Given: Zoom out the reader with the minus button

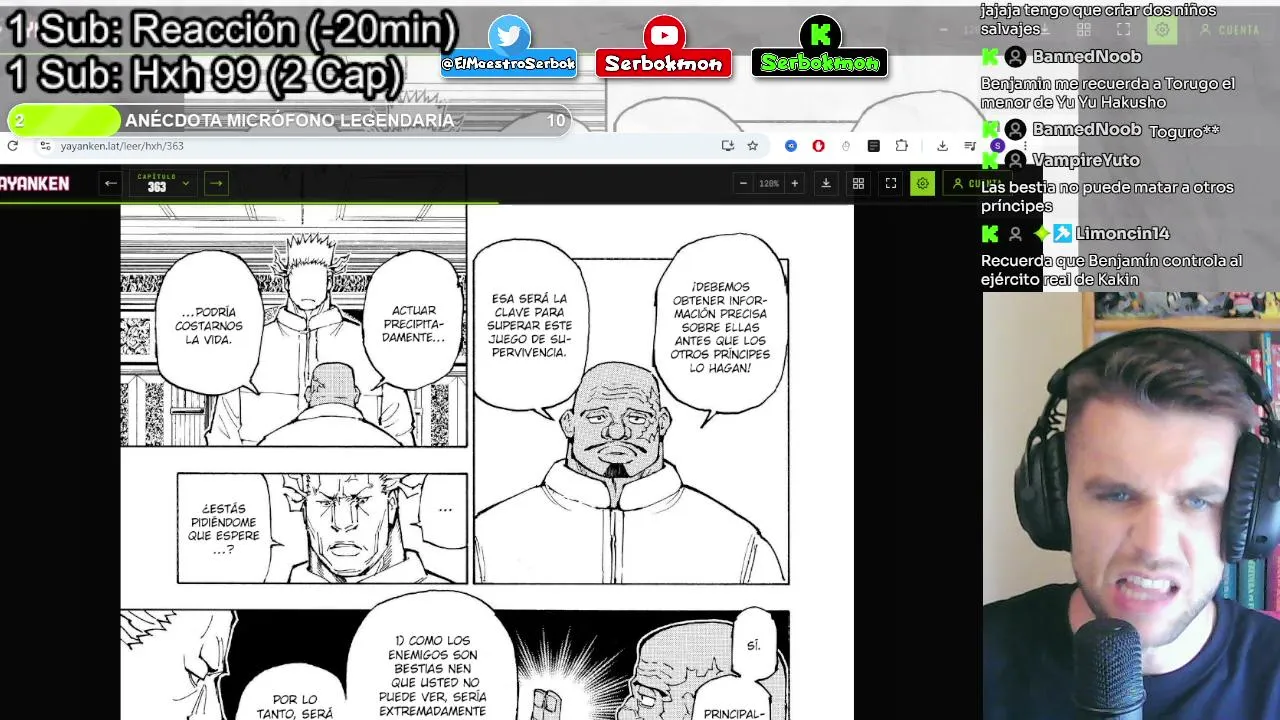Looking at the screenshot, I should pos(743,183).
